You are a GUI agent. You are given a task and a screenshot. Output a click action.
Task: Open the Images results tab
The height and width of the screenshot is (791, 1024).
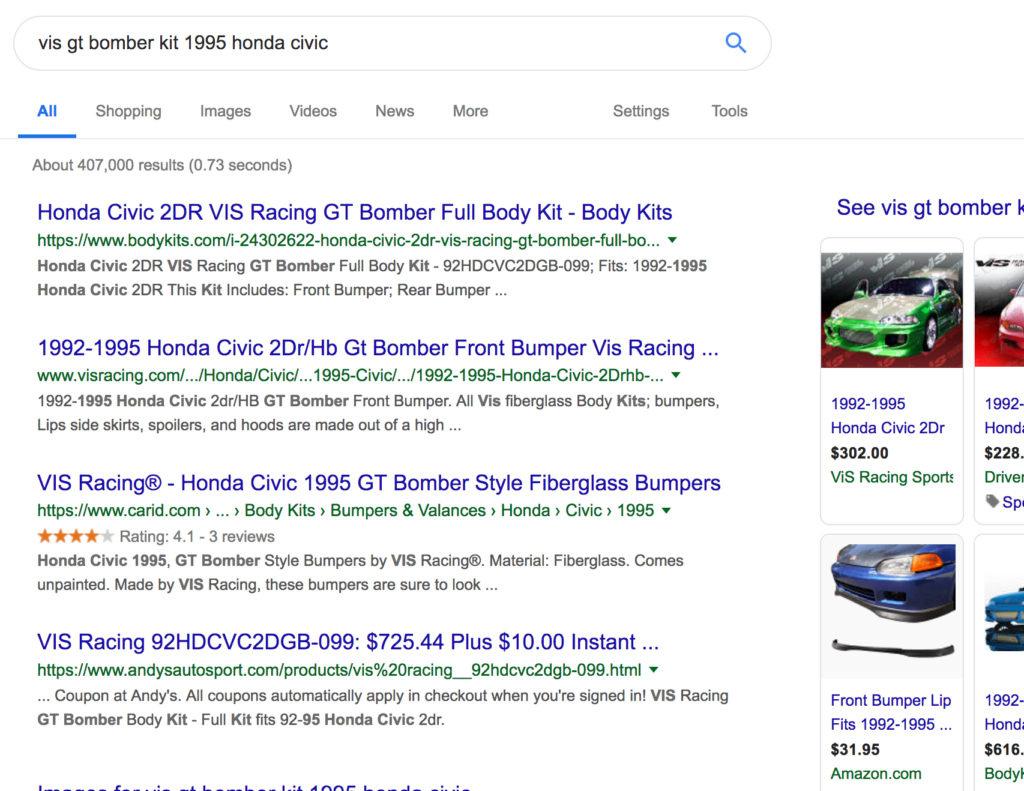coord(225,111)
